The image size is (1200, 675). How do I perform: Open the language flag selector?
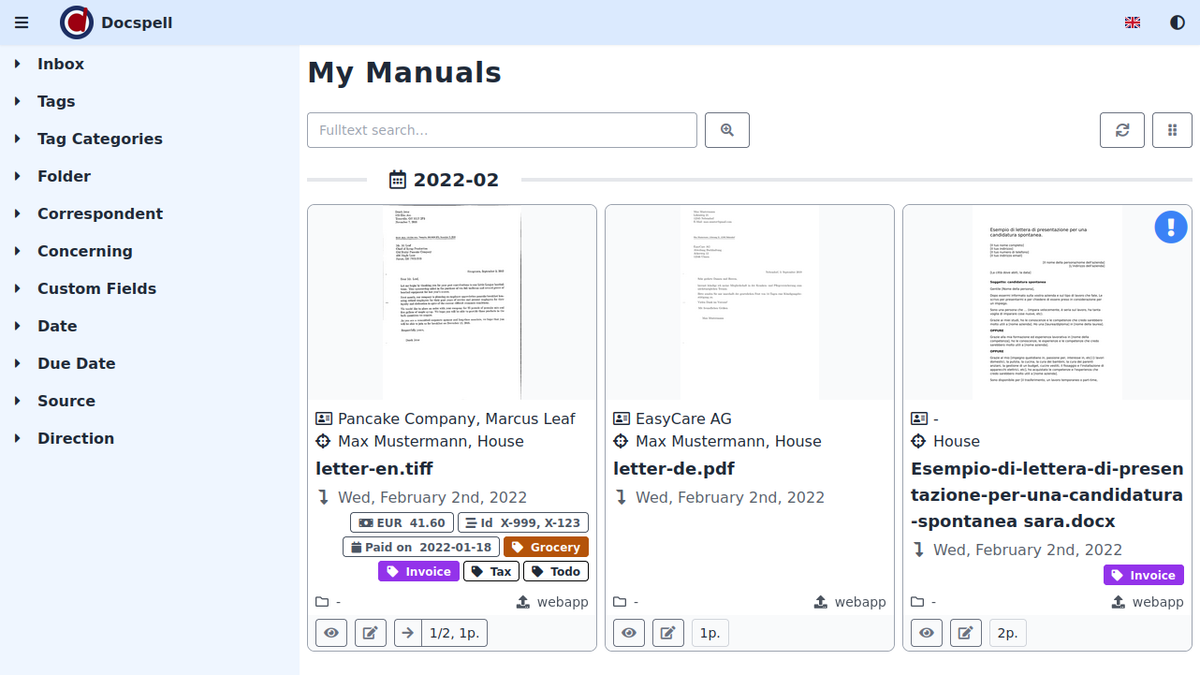point(1132,23)
